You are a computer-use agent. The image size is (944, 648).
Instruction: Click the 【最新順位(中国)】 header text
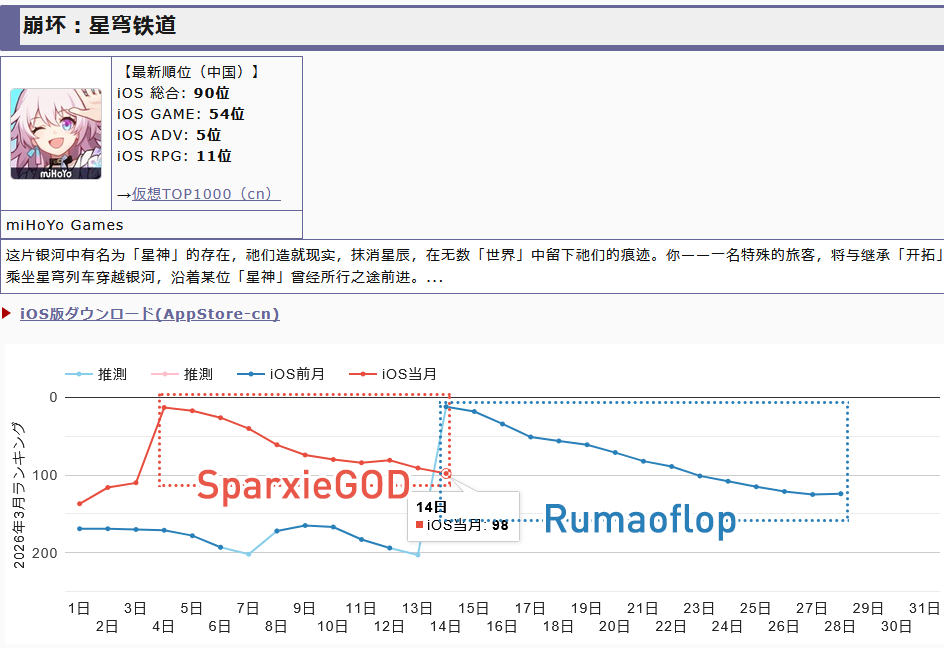[189, 72]
